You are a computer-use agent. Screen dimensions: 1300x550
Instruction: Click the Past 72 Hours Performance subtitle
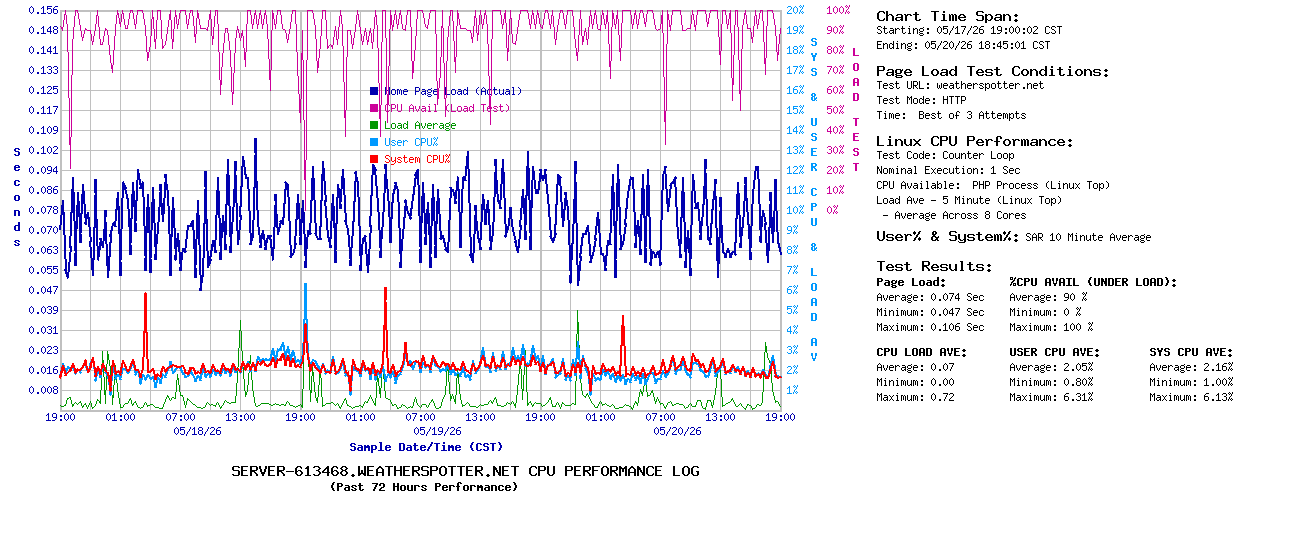click(x=424, y=487)
